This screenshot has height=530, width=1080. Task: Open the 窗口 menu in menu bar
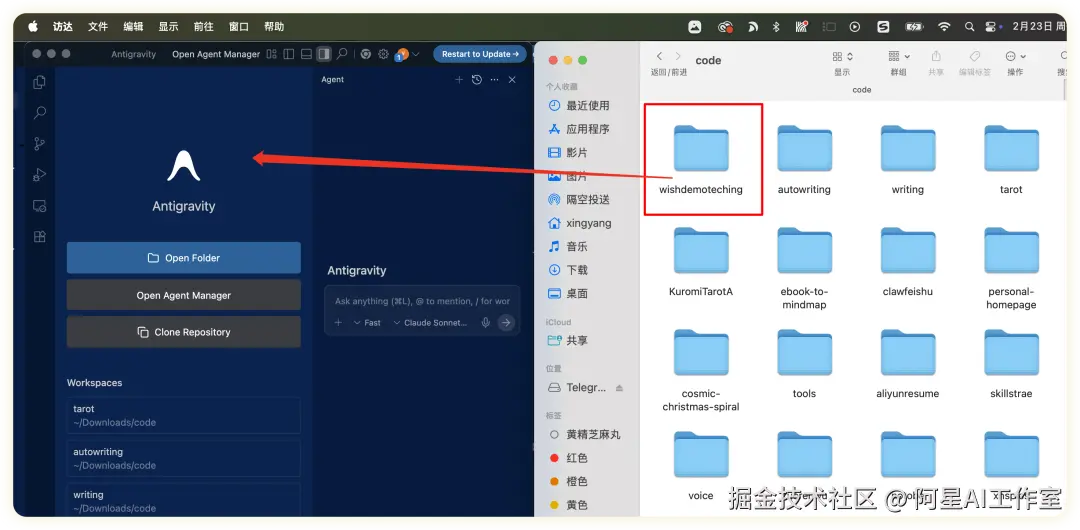pos(238,26)
